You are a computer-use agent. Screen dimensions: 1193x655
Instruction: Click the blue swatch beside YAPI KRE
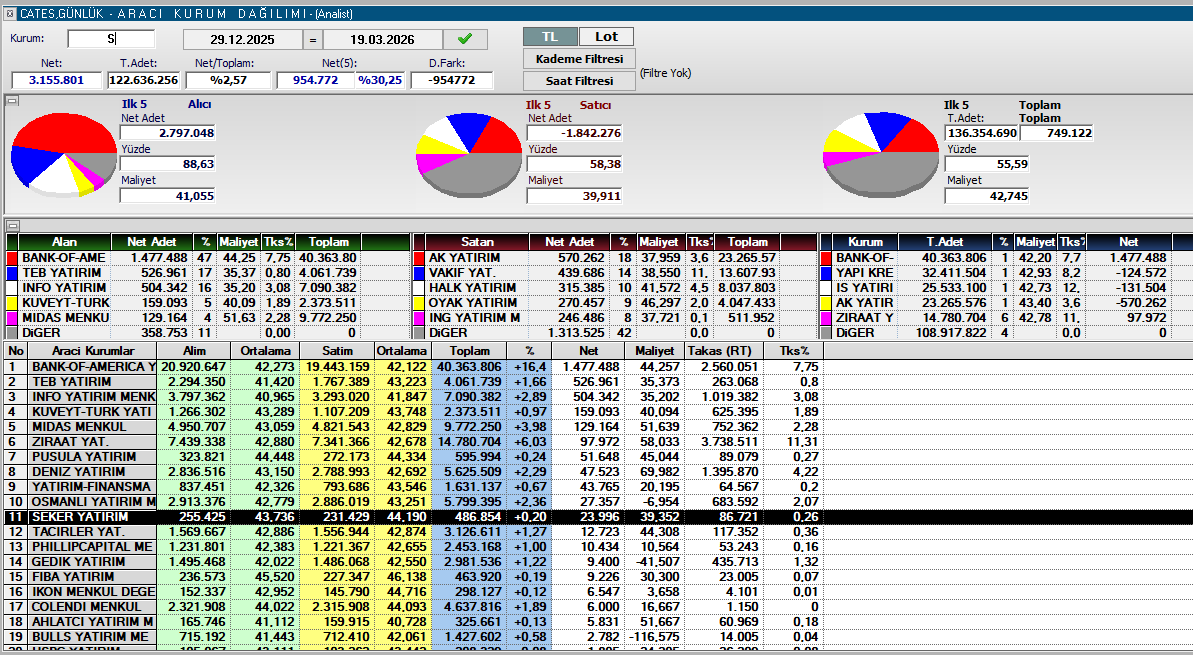click(x=826, y=272)
